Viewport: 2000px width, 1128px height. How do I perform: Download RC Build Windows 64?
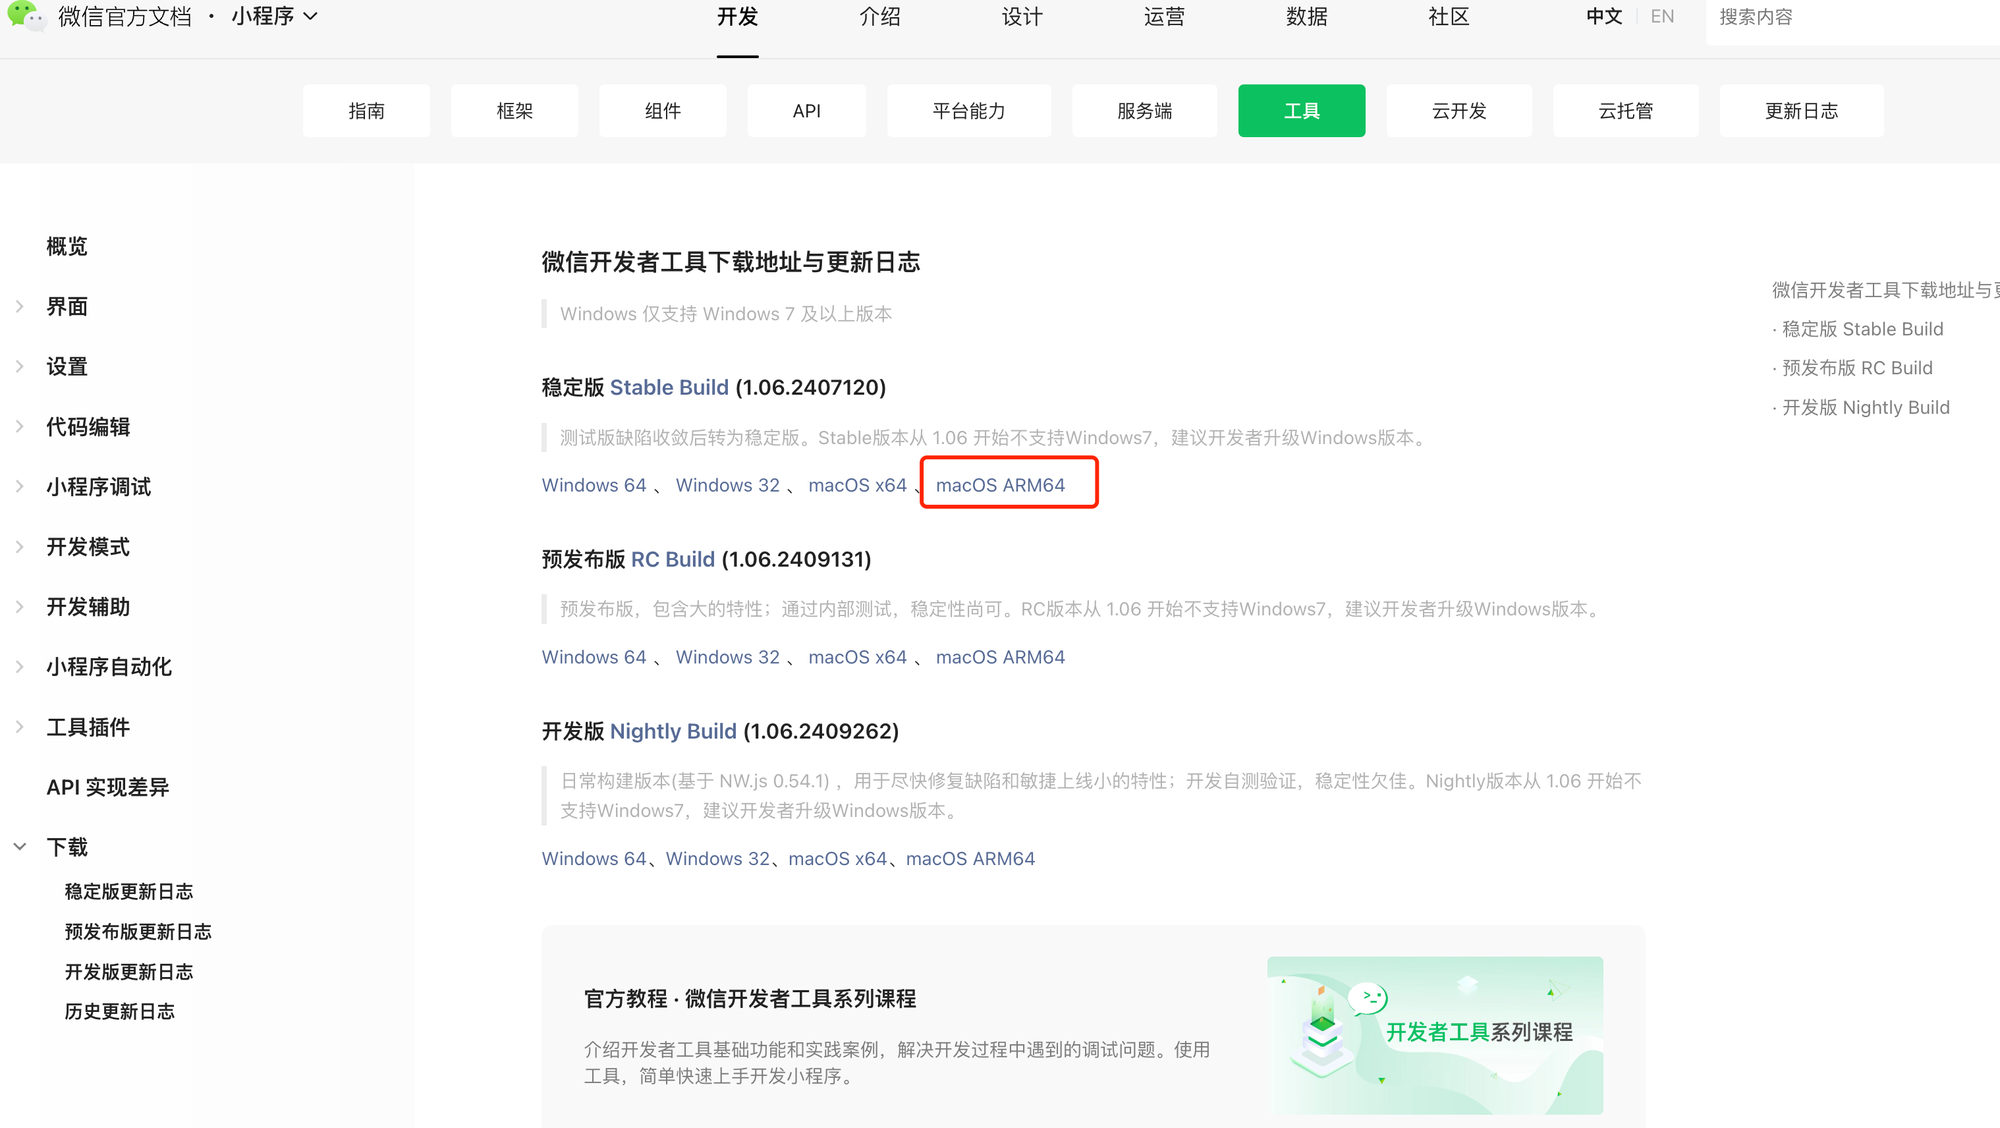pyautogui.click(x=594, y=657)
